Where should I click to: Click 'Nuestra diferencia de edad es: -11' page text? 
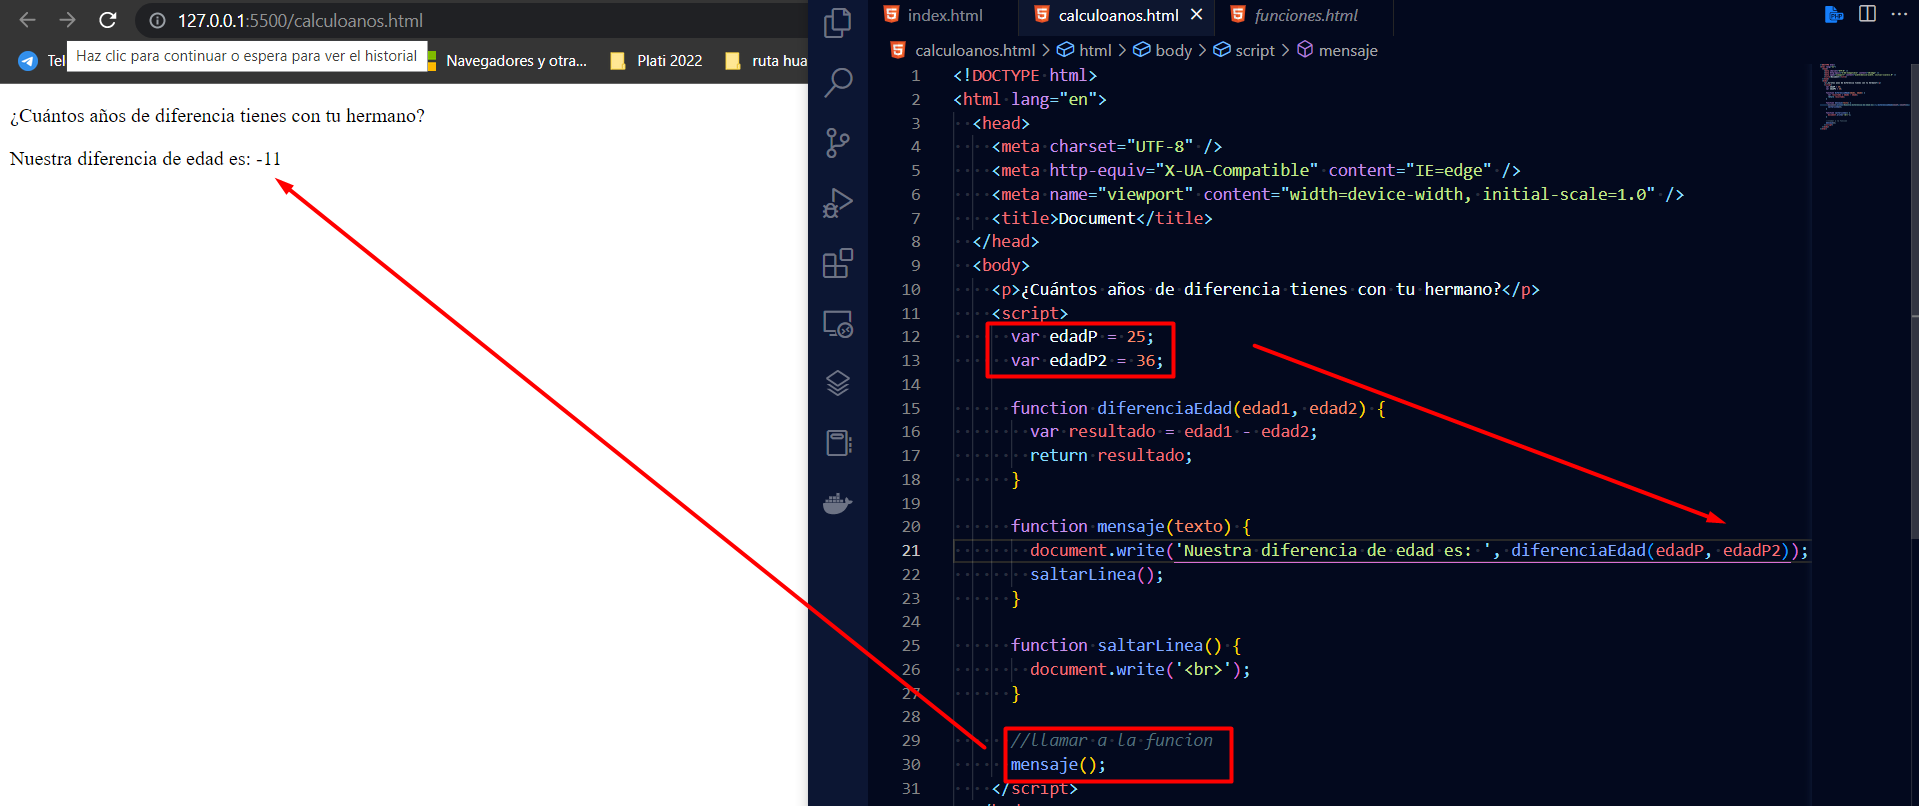tap(145, 159)
